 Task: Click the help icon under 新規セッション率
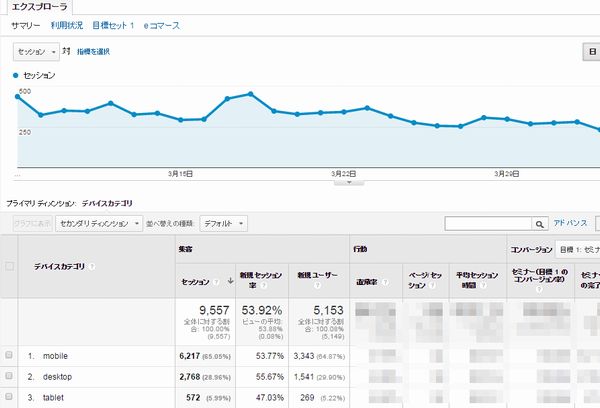tap(264, 286)
